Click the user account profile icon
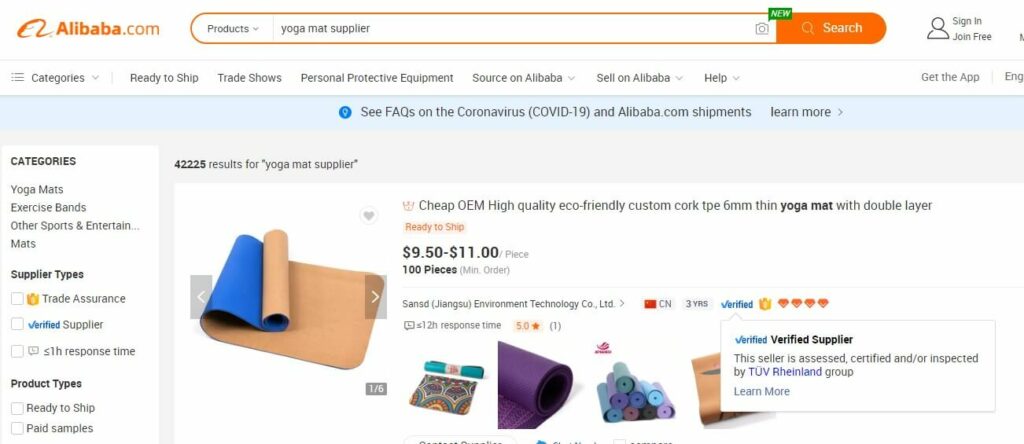1024x444 pixels. coord(938,28)
